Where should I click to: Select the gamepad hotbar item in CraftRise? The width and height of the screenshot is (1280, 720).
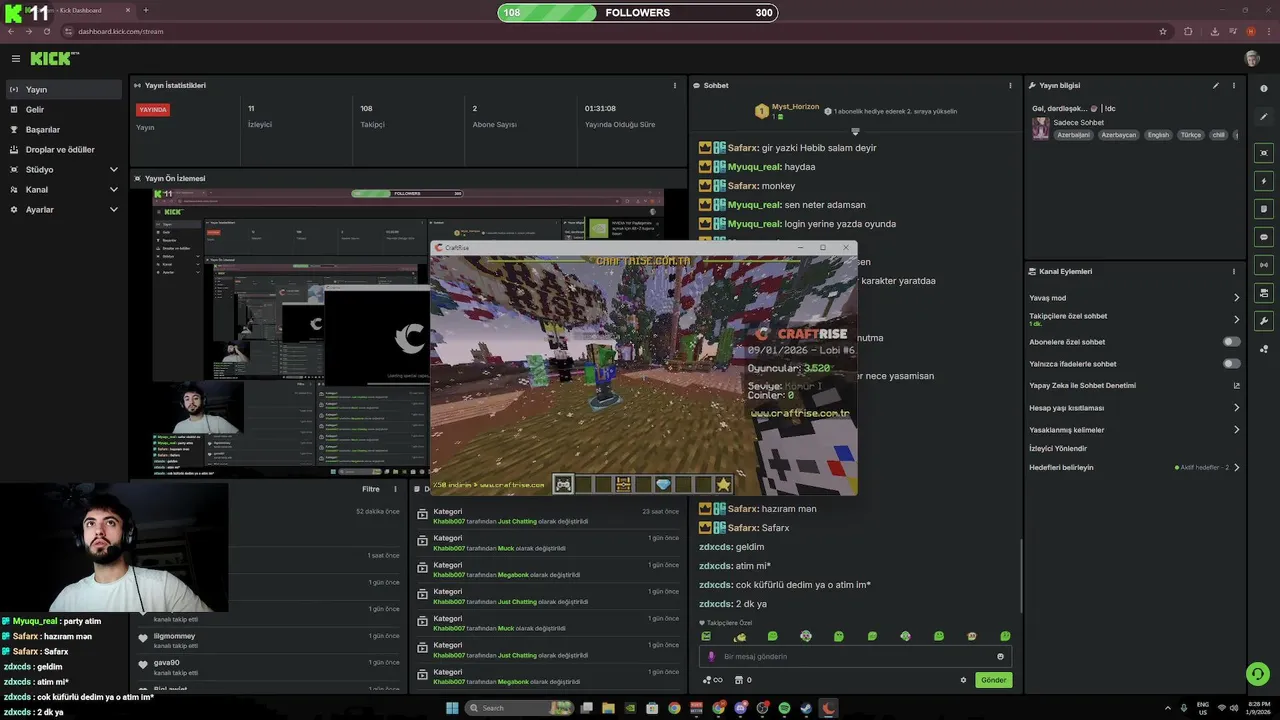(563, 484)
